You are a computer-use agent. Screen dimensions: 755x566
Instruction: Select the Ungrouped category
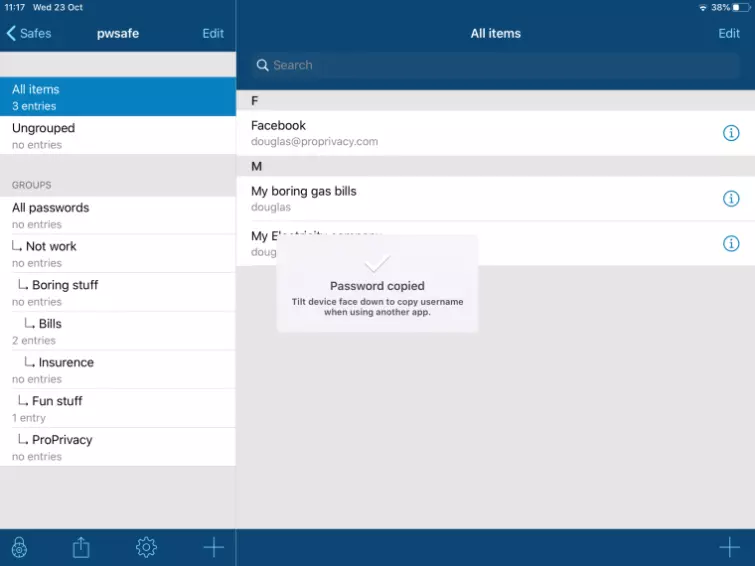(118, 136)
